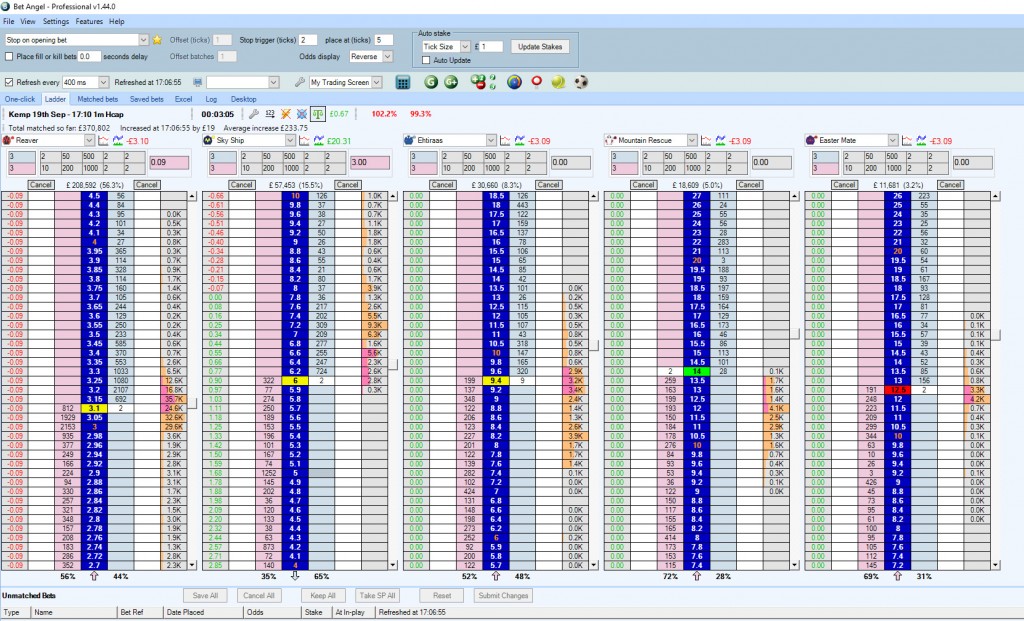Click the yellow 3.1 price in Reaver ladder
Viewport: 1024px width, 621px height.
pos(94,408)
